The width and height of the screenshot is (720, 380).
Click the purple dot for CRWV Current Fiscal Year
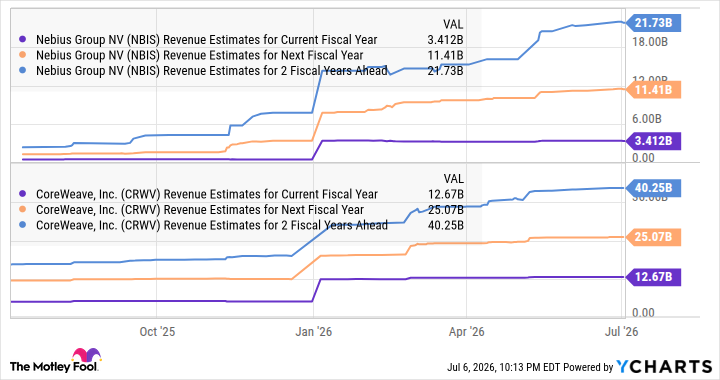click(22, 194)
